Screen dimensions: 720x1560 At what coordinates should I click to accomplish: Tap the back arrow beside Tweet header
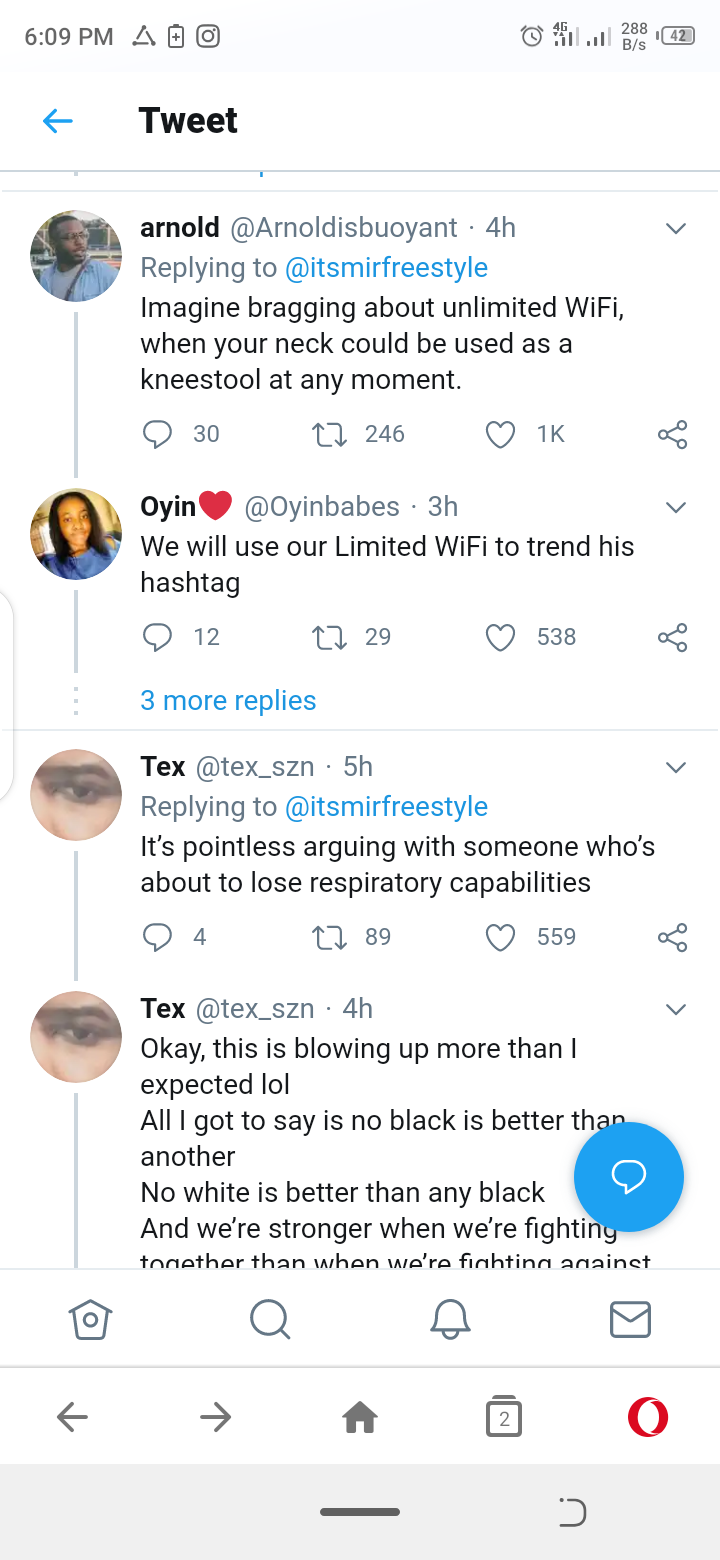coord(58,121)
